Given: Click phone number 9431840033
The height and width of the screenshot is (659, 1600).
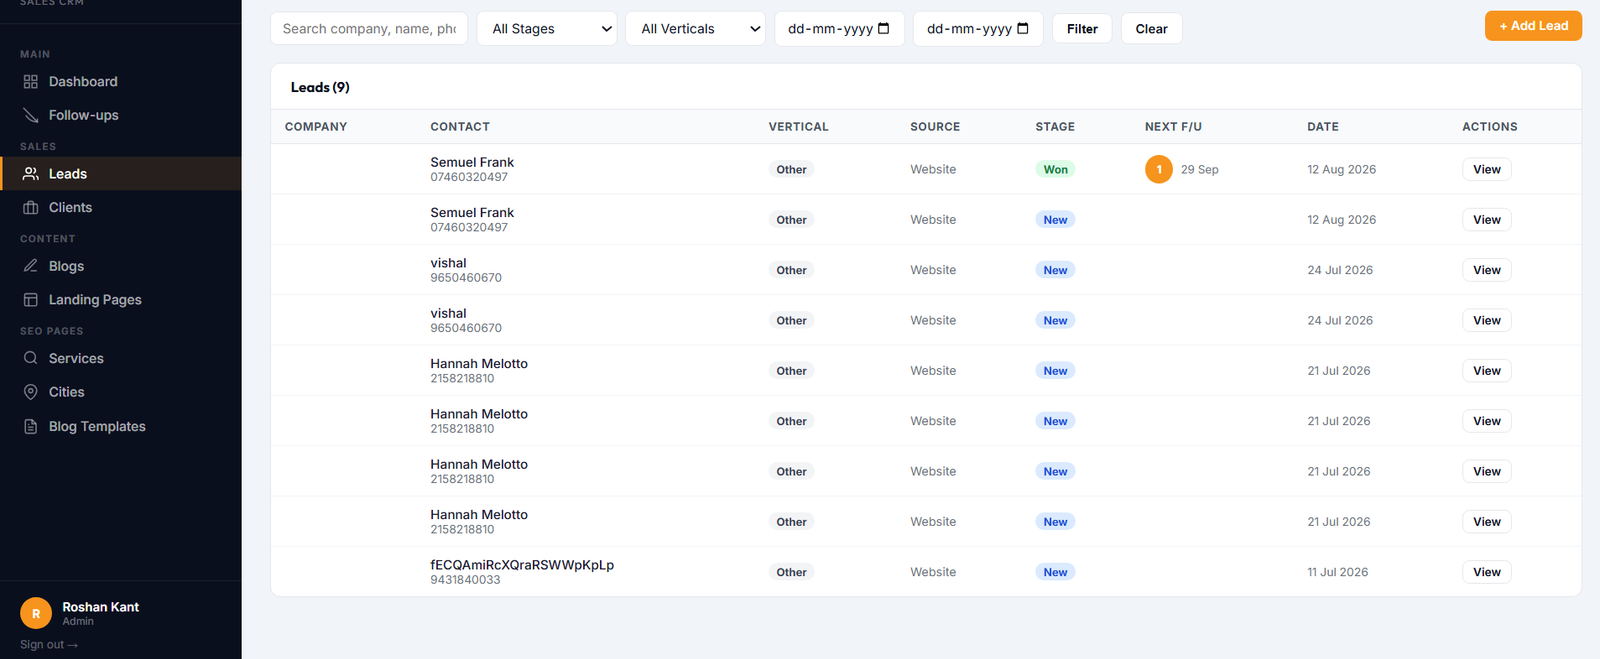Looking at the screenshot, I should point(465,580).
